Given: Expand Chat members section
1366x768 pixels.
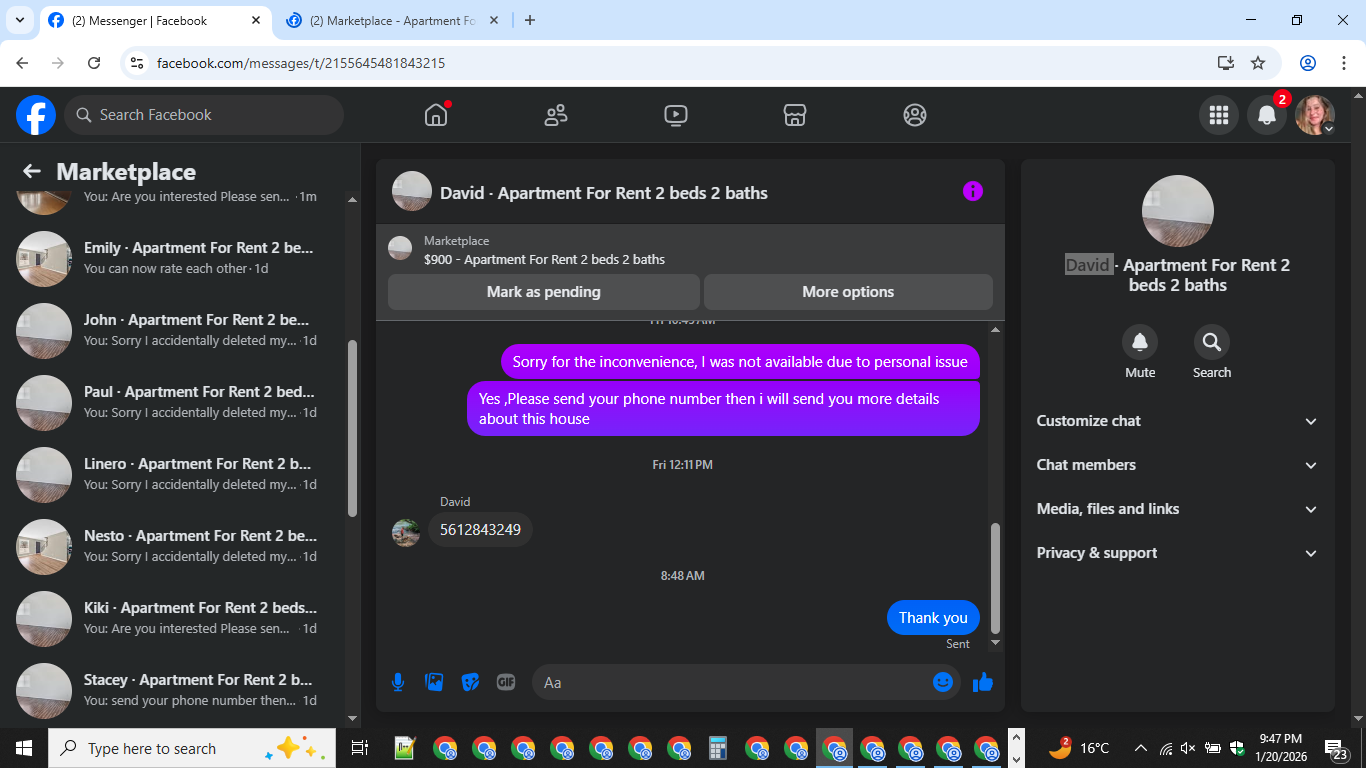Looking at the screenshot, I should [1178, 465].
